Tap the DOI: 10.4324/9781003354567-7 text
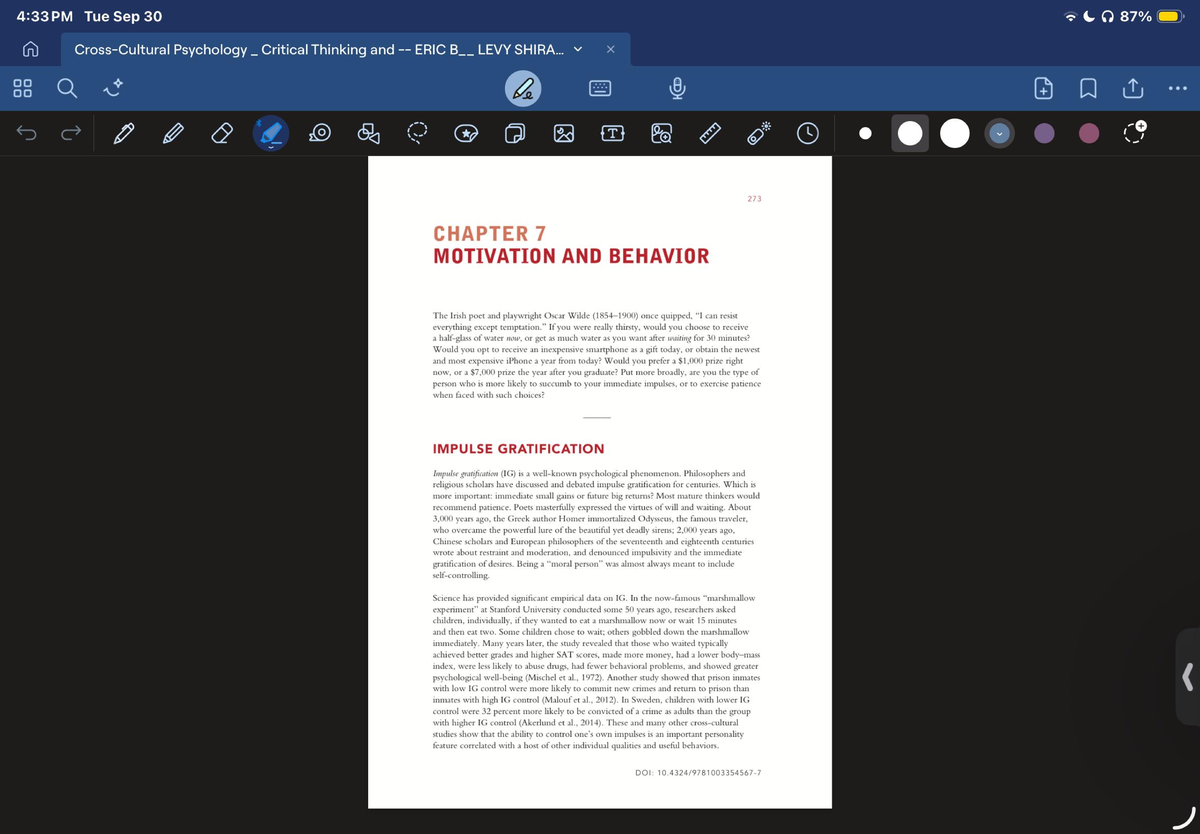Image resolution: width=1200 pixels, height=834 pixels. coord(698,773)
